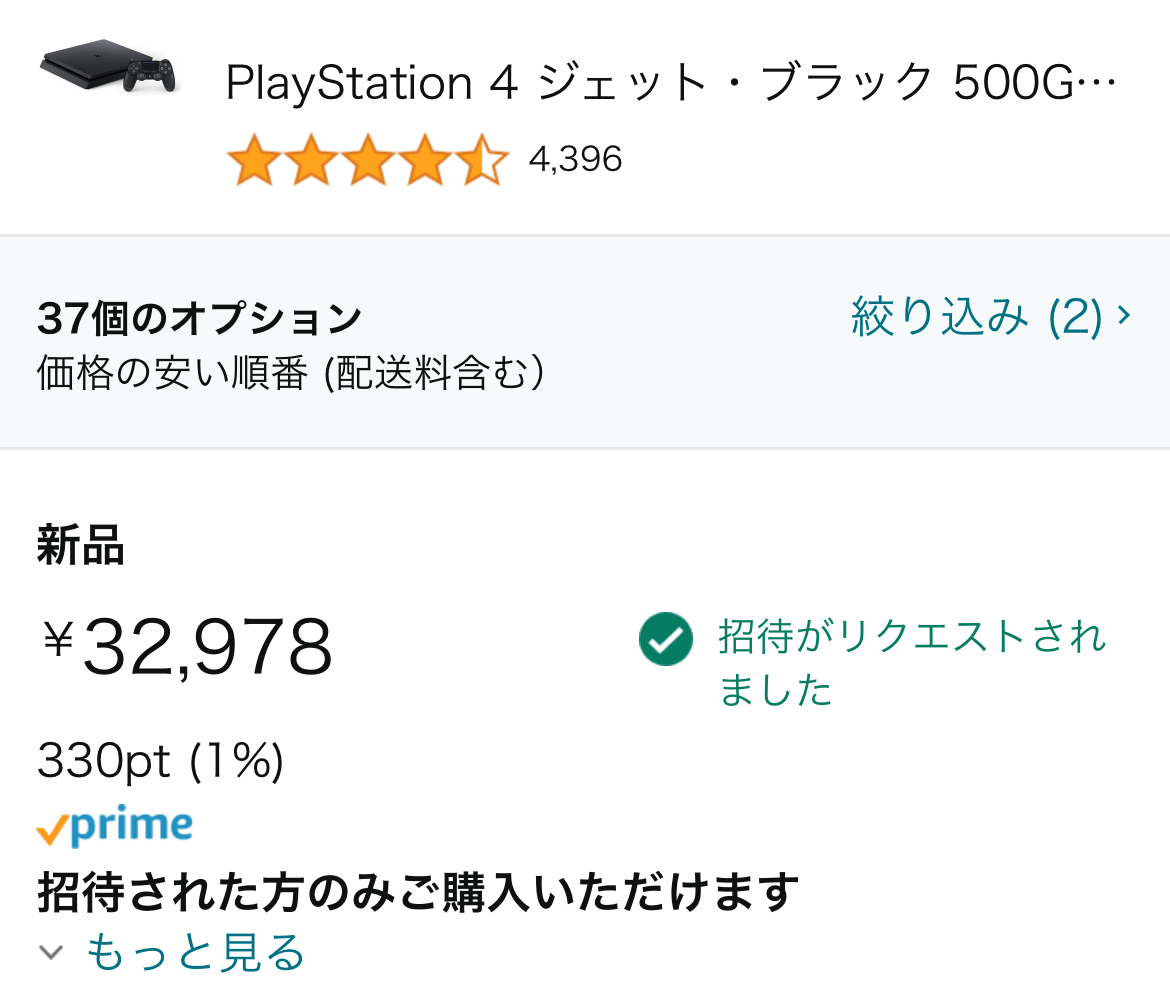Click the 新品 condition label
Viewport: 1170px width, 1004px height.
(x=80, y=547)
